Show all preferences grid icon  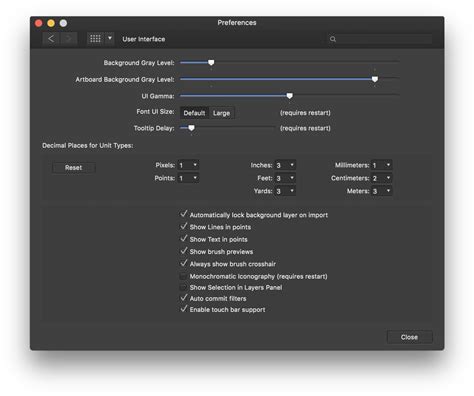coord(95,39)
